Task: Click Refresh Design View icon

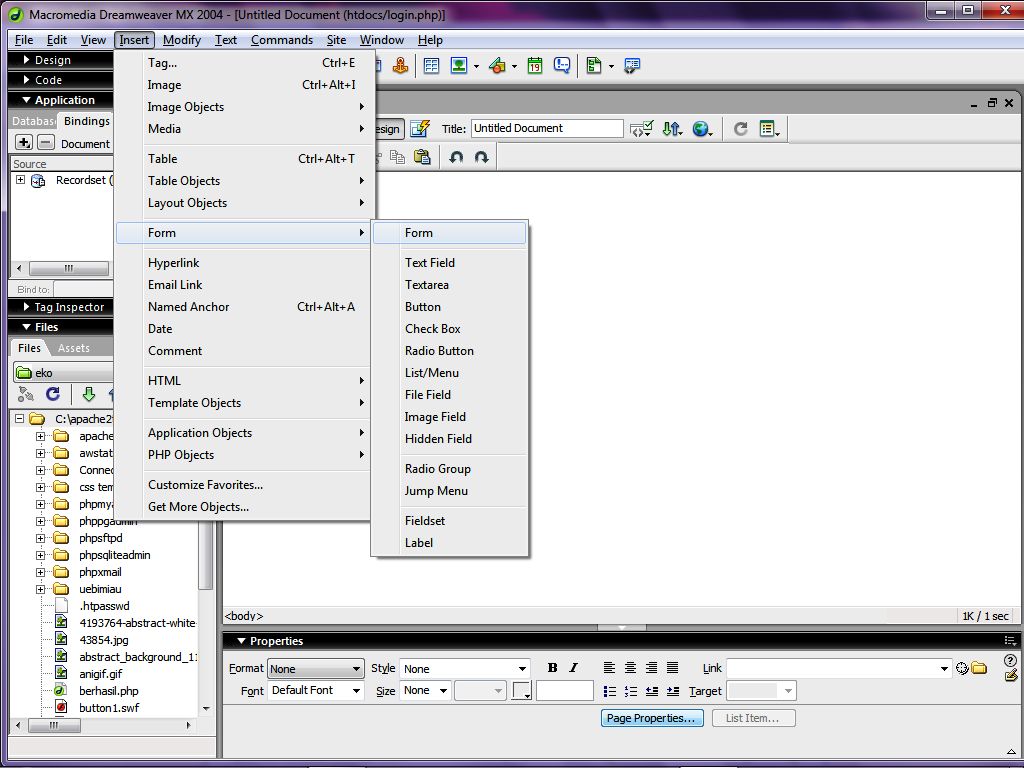Action: tap(740, 129)
